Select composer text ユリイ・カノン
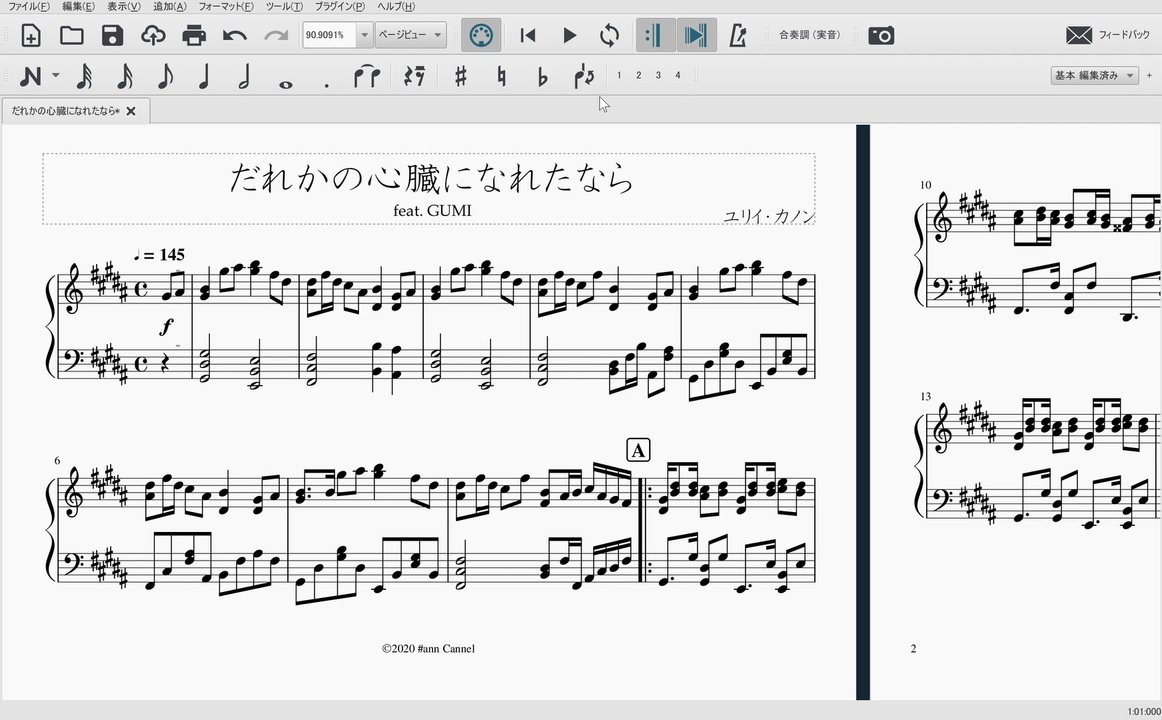 (768, 216)
